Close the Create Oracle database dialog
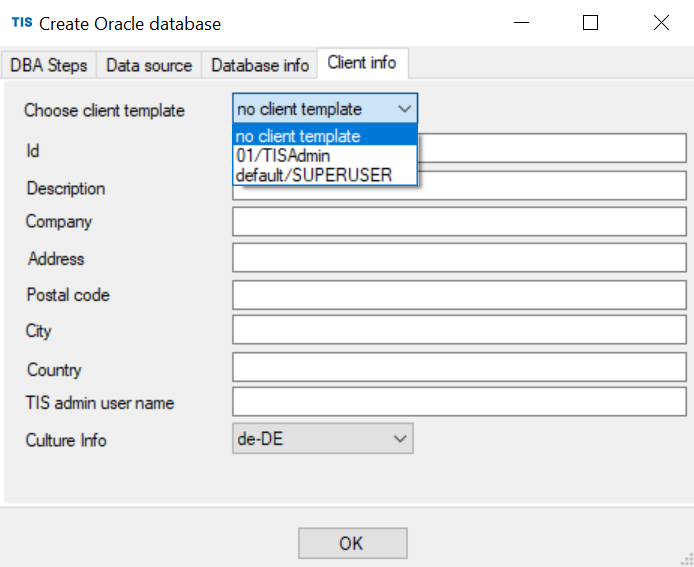 click(661, 23)
